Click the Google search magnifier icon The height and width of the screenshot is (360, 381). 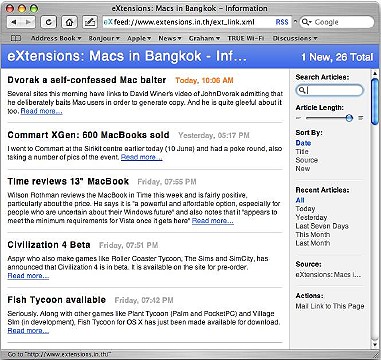(306, 22)
